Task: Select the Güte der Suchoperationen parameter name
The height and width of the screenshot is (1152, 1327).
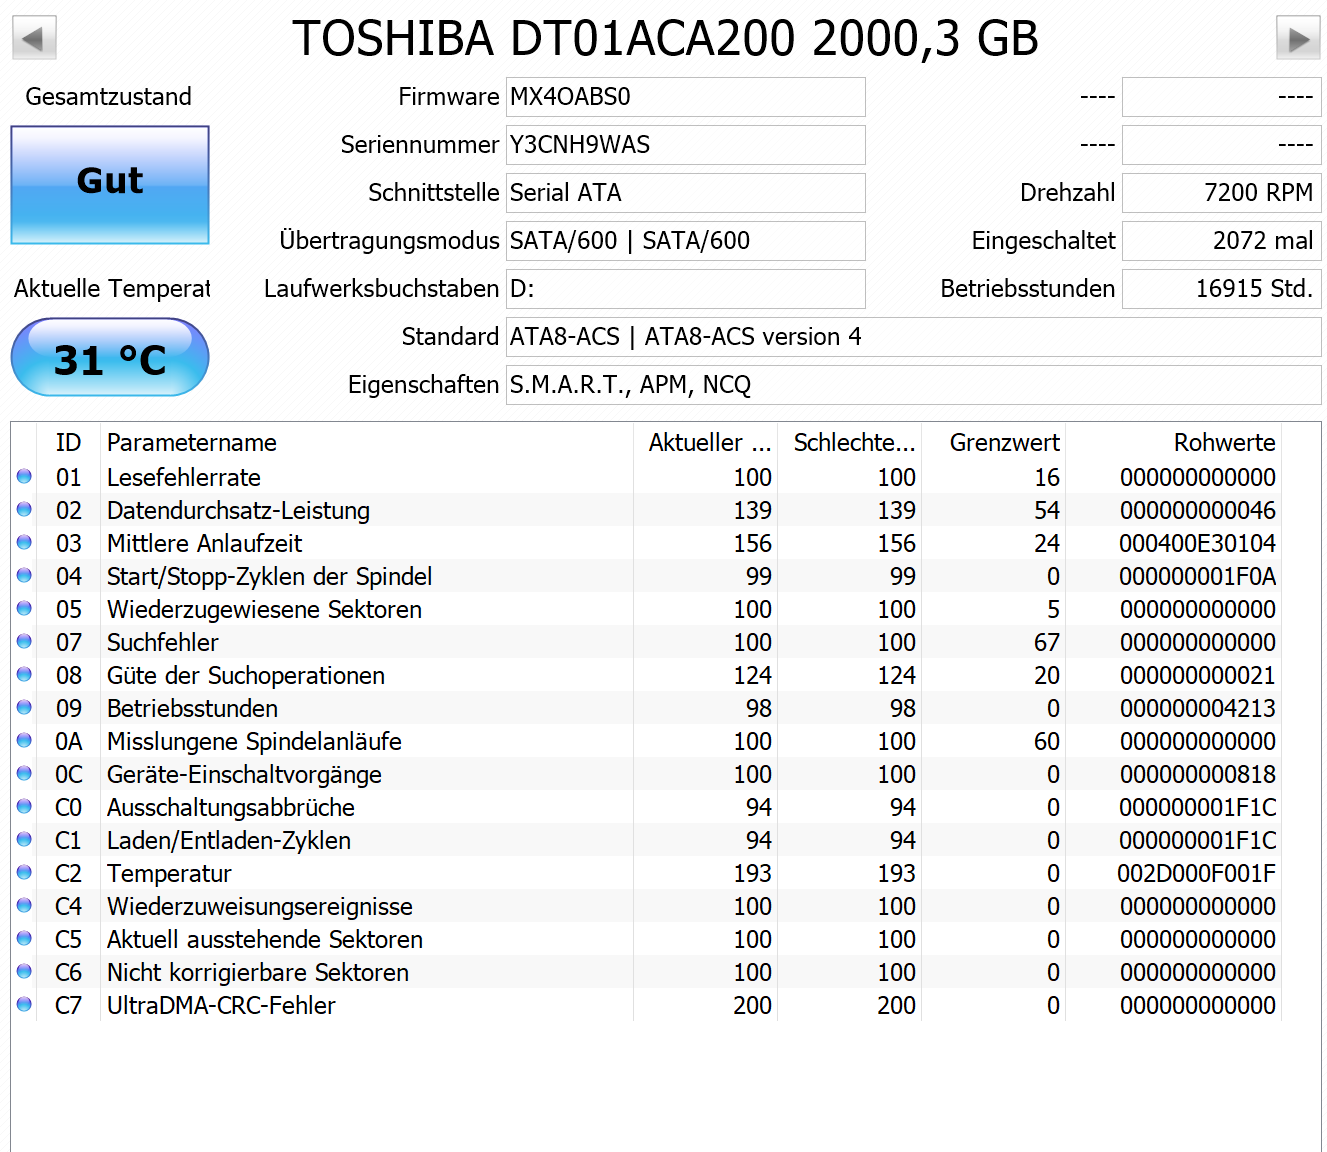Action: pyautogui.click(x=246, y=675)
